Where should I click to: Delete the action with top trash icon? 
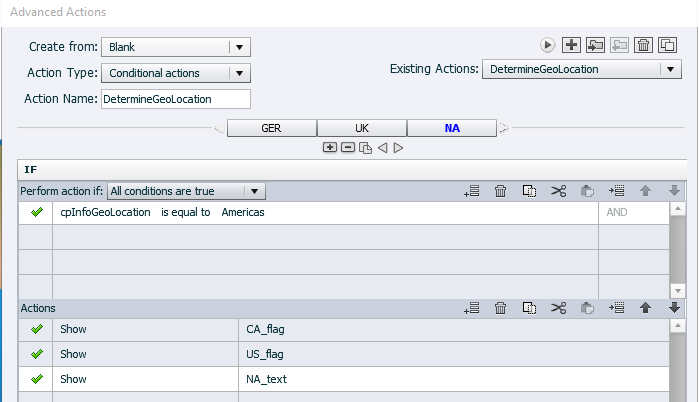pyautogui.click(x=644, y=45)
